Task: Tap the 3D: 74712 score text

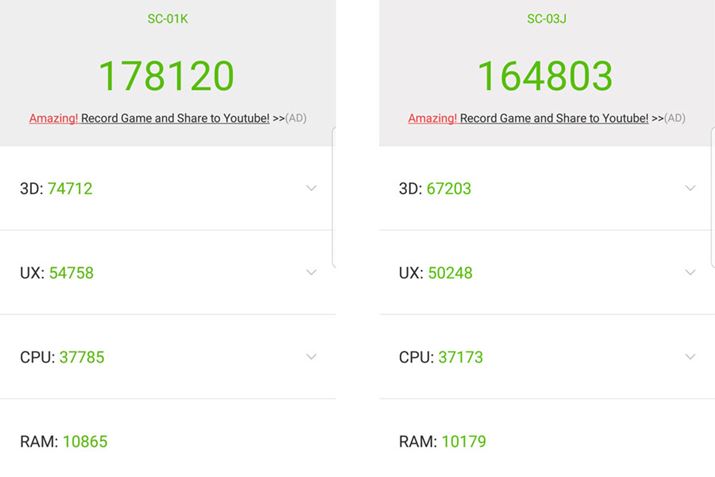Action: 56,188
